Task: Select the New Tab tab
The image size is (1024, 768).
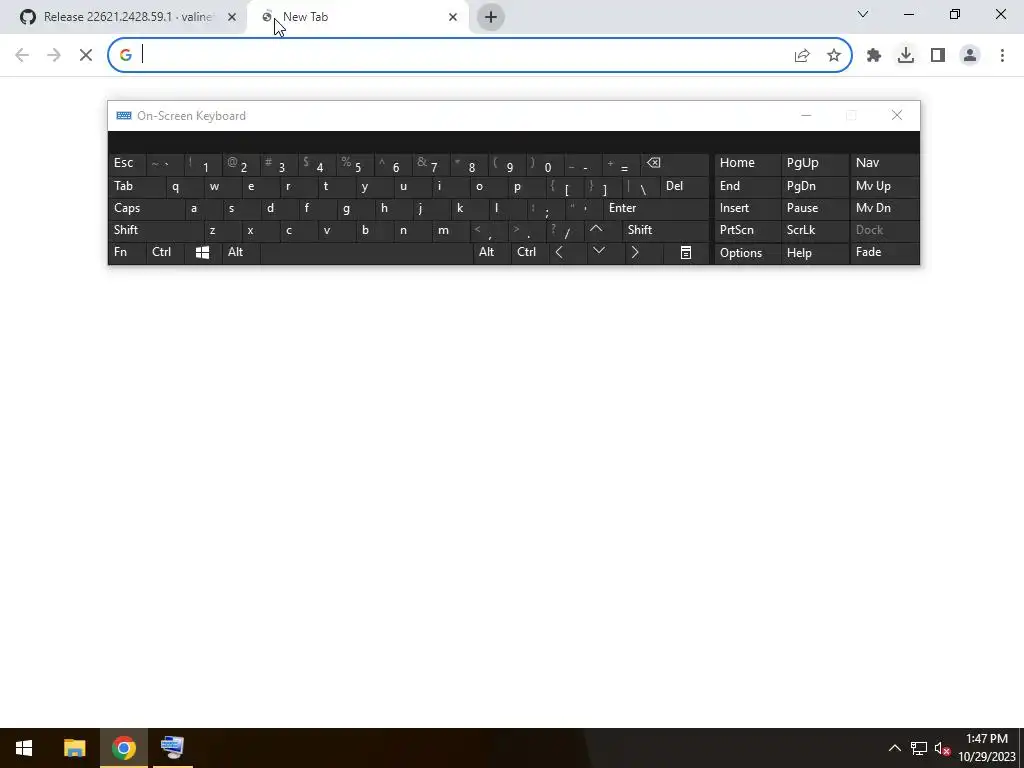Action: (356, 17)
